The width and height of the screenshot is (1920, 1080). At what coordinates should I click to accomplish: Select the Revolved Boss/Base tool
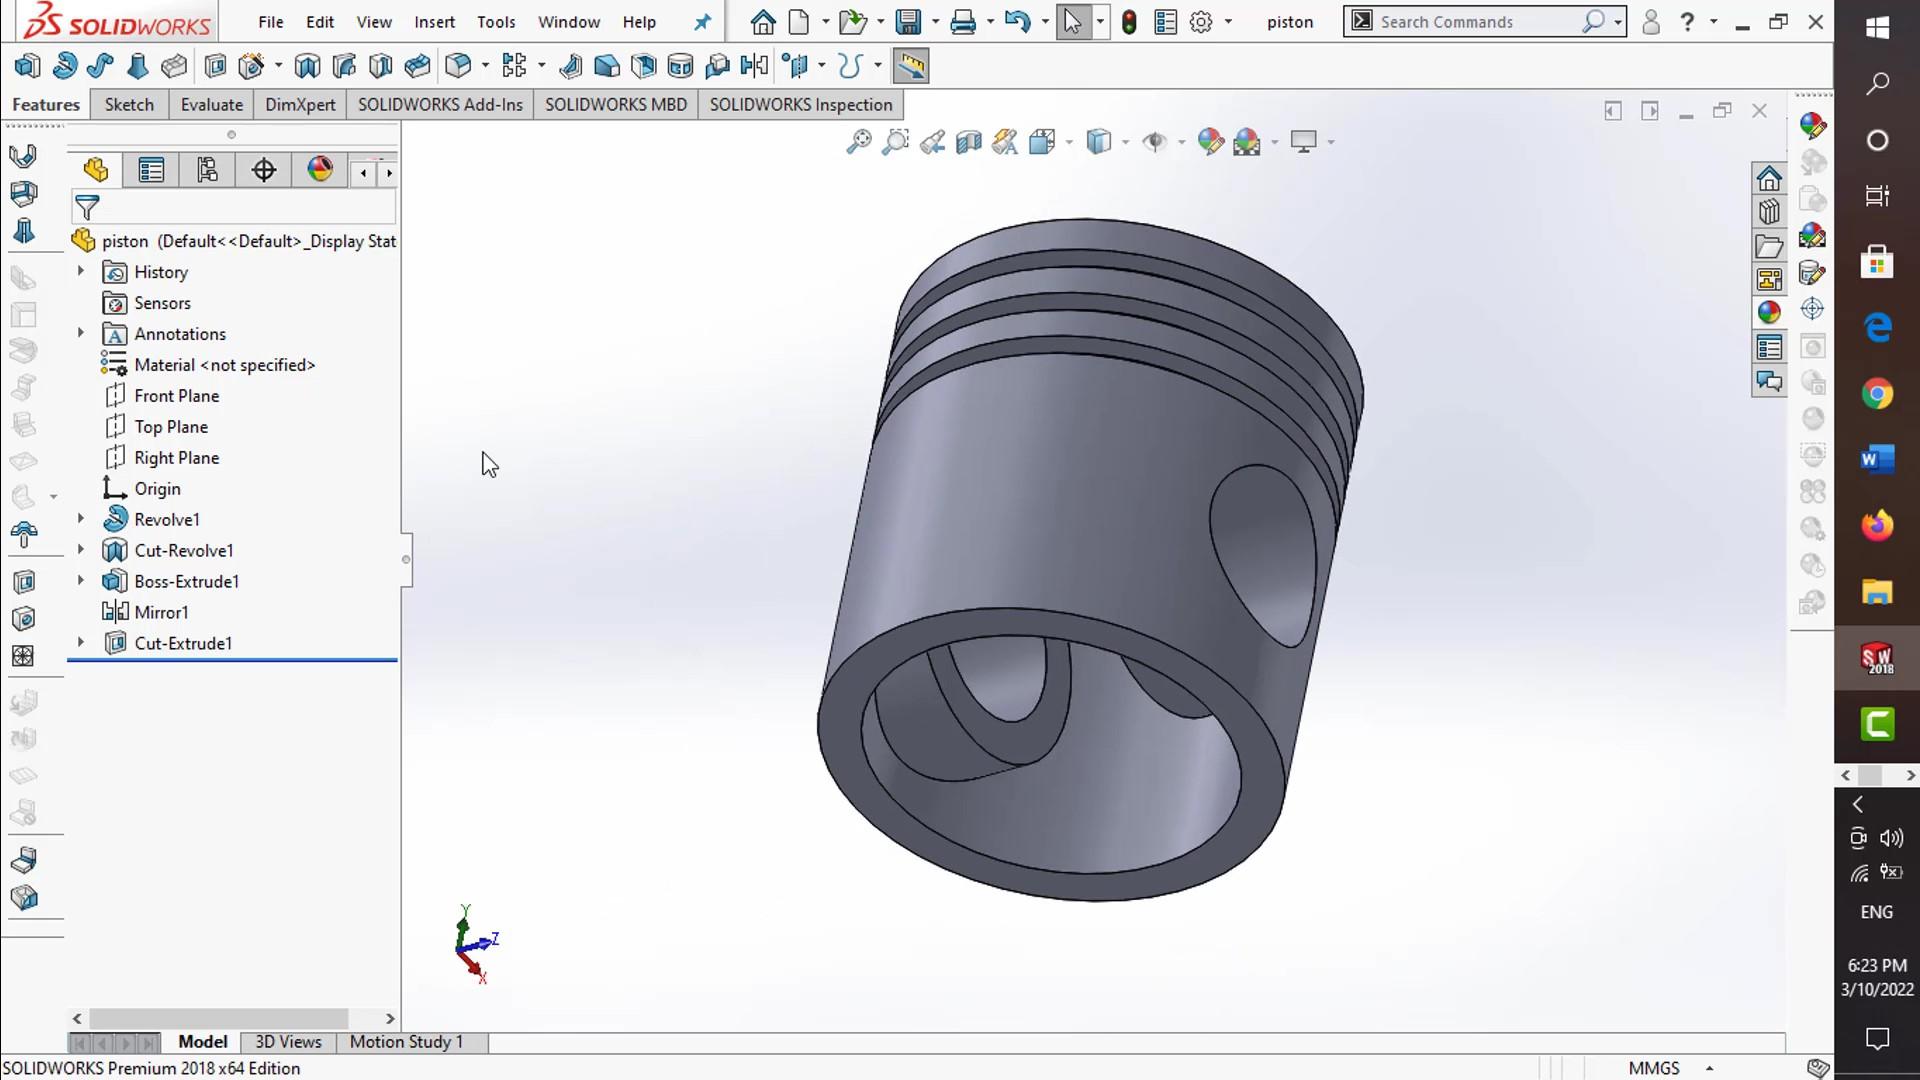pyautogui.click(x=64, y=65)
